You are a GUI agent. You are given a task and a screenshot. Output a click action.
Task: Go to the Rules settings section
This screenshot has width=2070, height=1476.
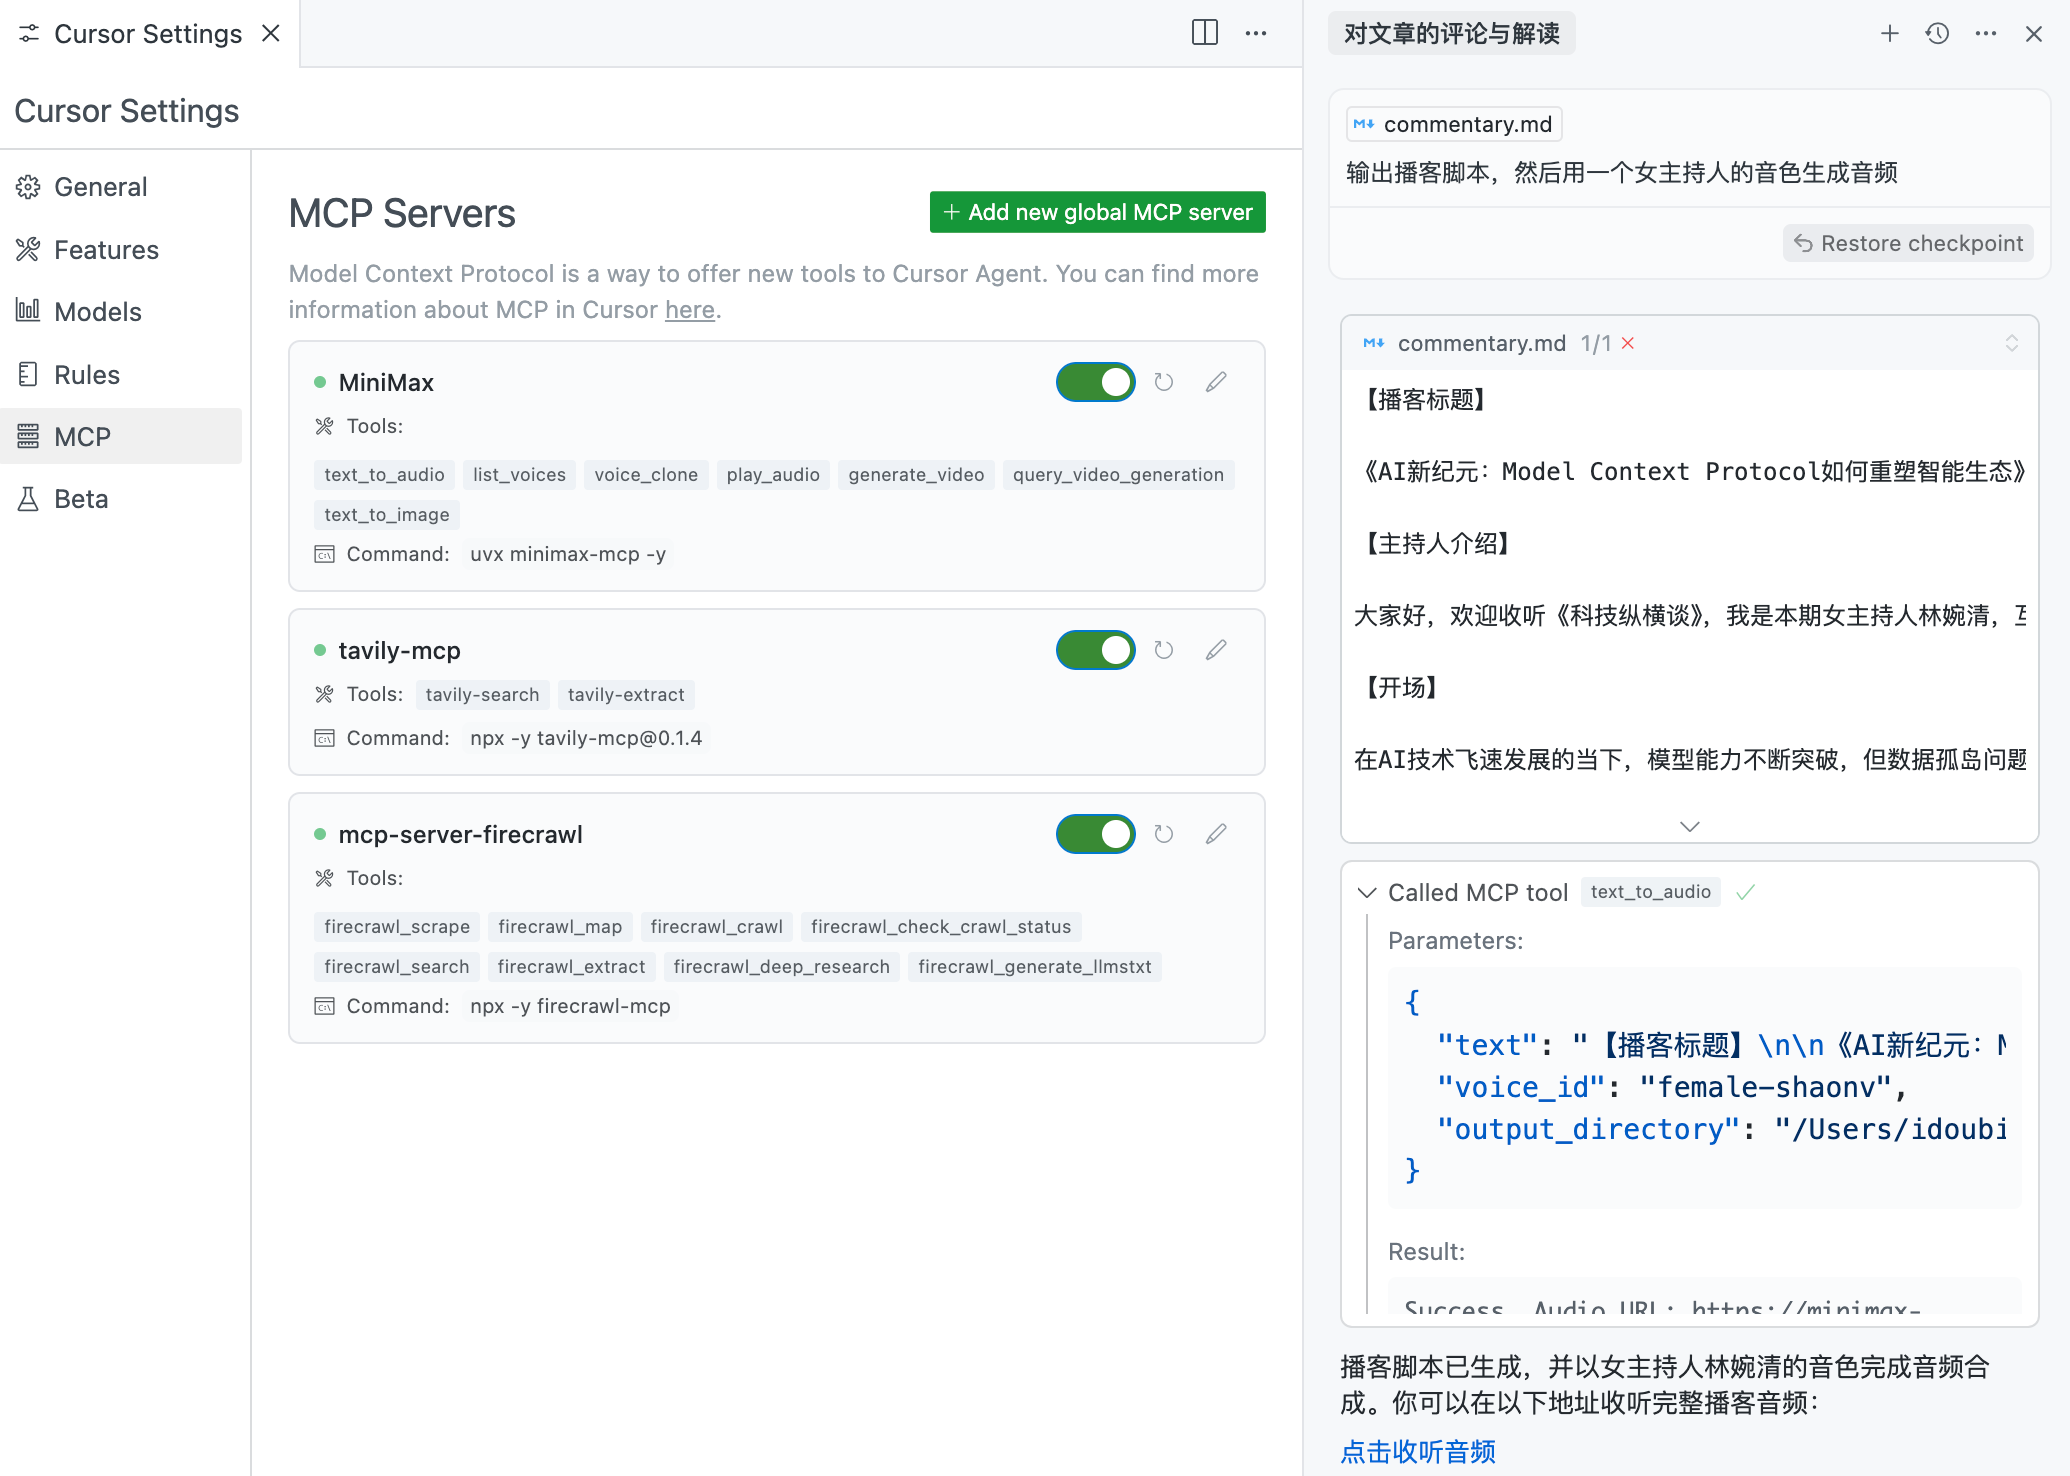tap(87, 375)
